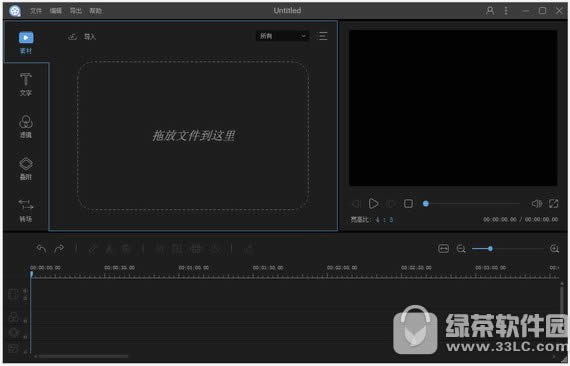Open the 滤镜 filters panel
Screen dimensions: 570x366
tap(25, 126)
